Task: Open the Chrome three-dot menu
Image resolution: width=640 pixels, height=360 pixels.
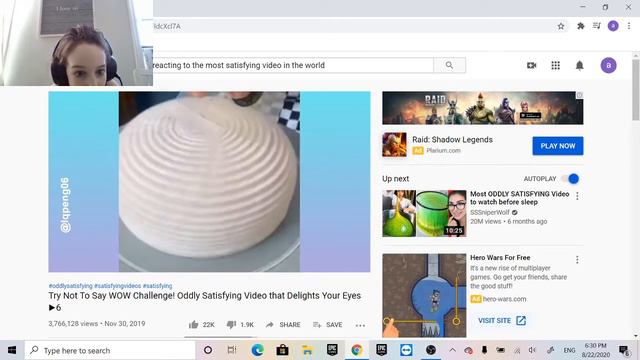Action: coord(629,26)
